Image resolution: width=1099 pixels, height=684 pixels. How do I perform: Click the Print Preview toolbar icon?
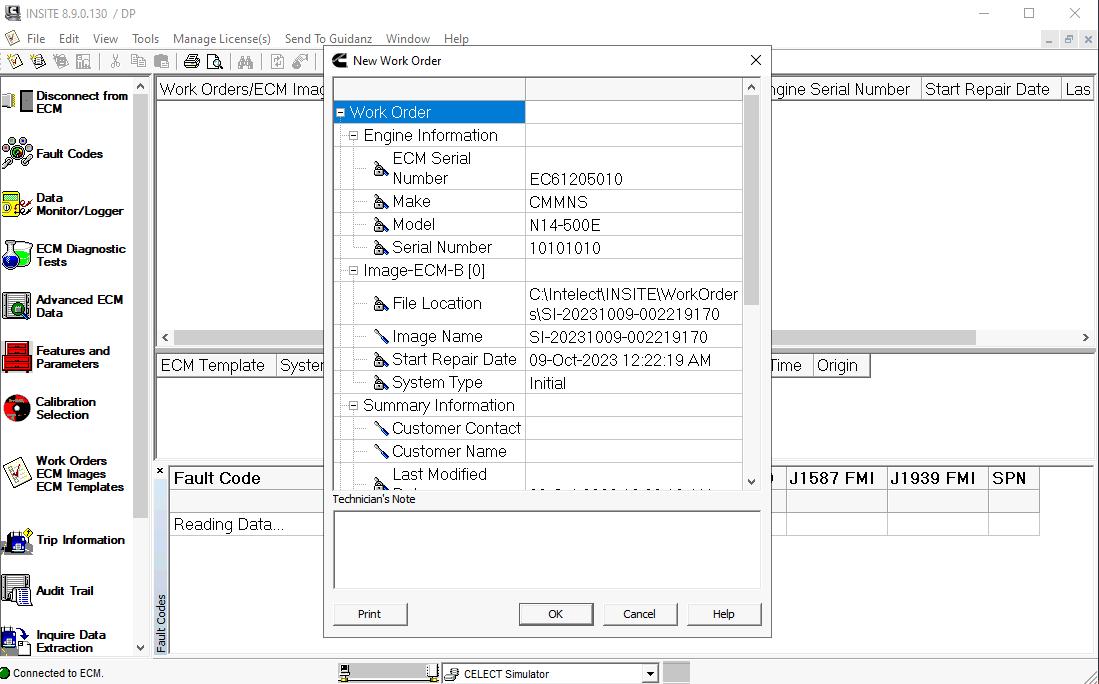click(x=214, y=62)
